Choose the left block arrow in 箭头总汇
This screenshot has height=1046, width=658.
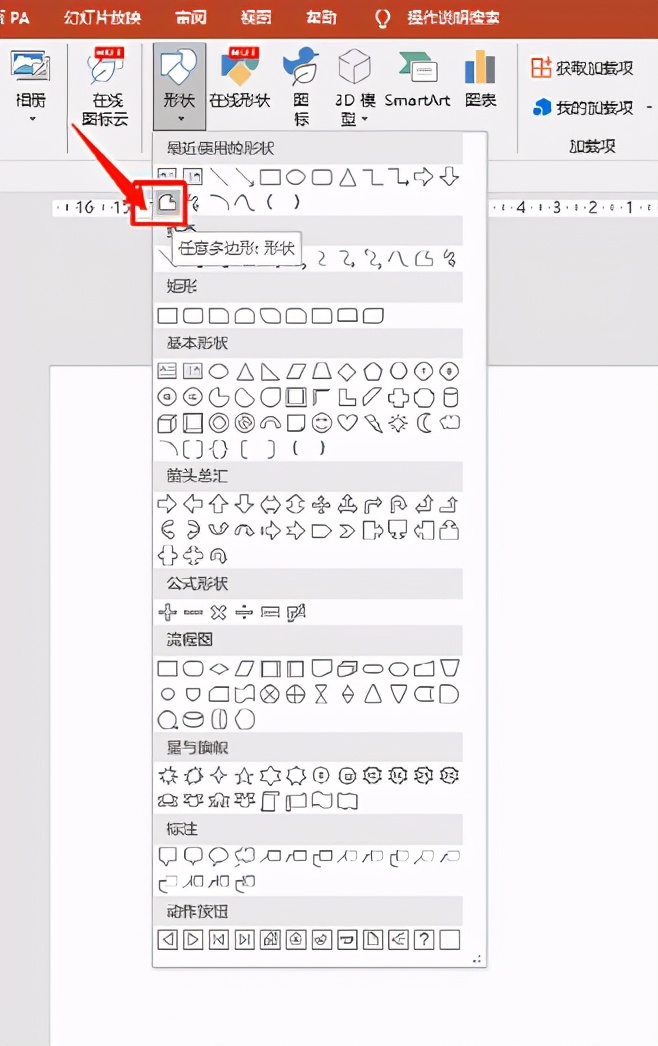(193, 504)
